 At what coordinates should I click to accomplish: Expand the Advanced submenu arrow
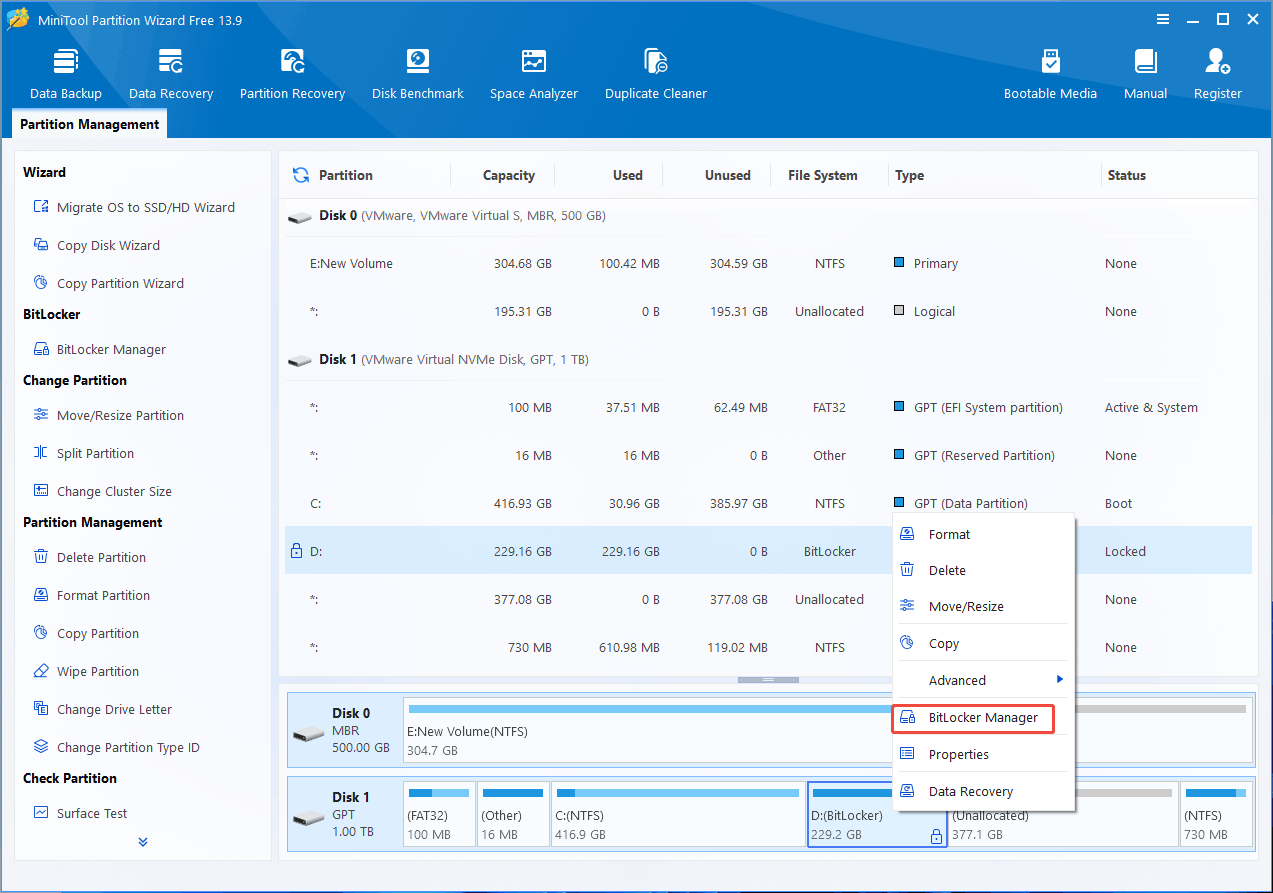(1060, 680)
